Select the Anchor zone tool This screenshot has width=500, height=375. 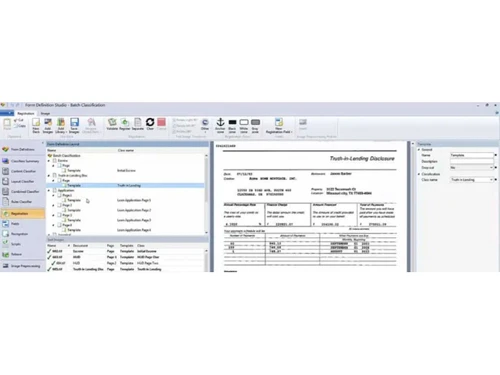pos(220,125)
